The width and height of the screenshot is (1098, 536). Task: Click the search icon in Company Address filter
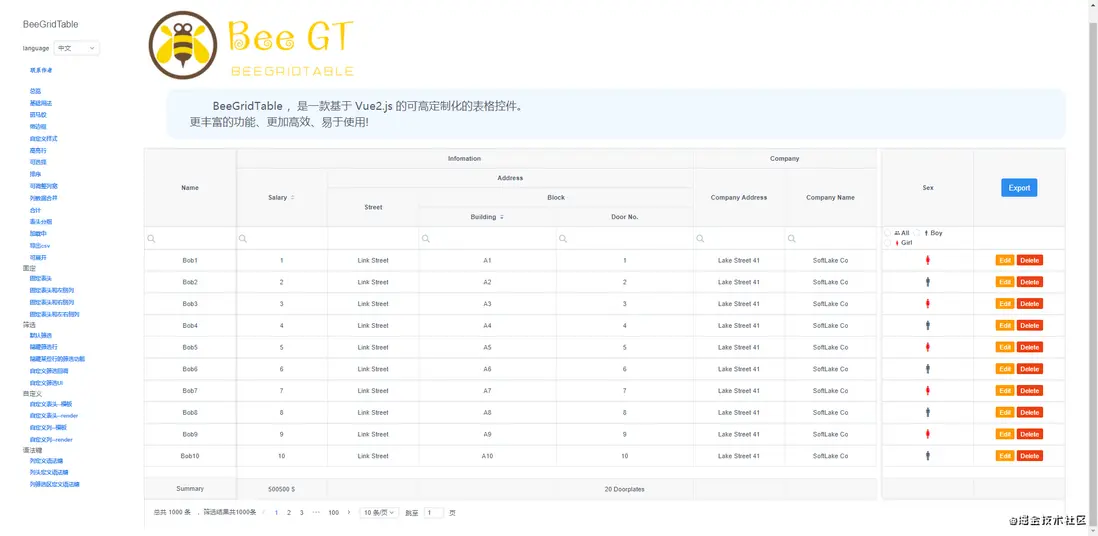coord(700,239)
